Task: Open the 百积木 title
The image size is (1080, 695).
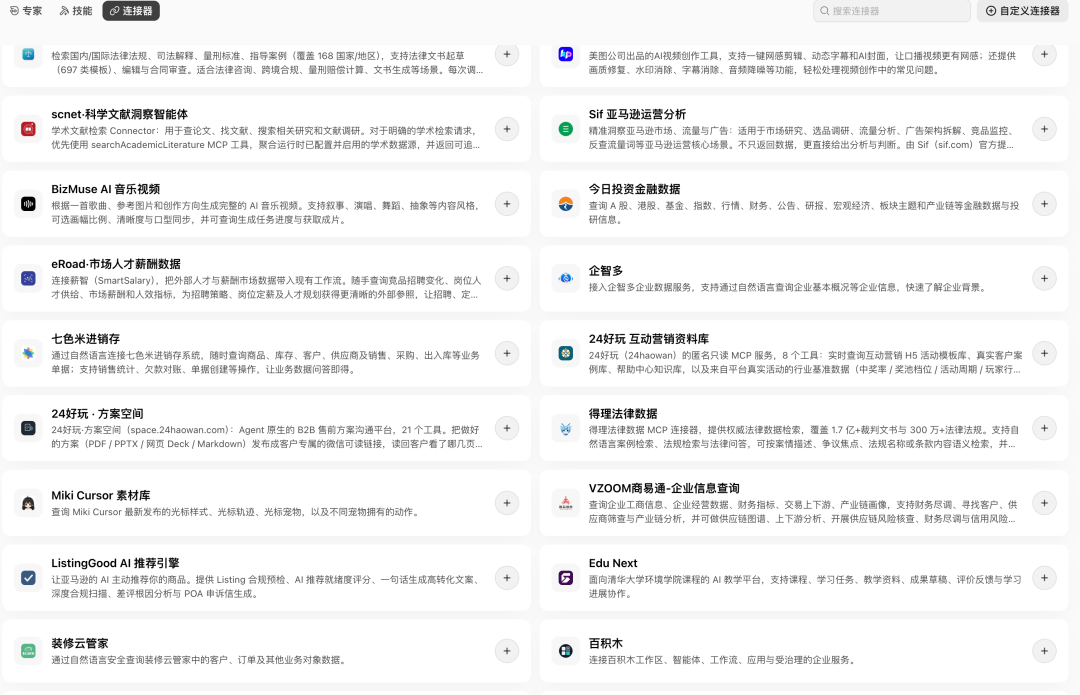Action: pyautogui.click(x=605, y=643)
